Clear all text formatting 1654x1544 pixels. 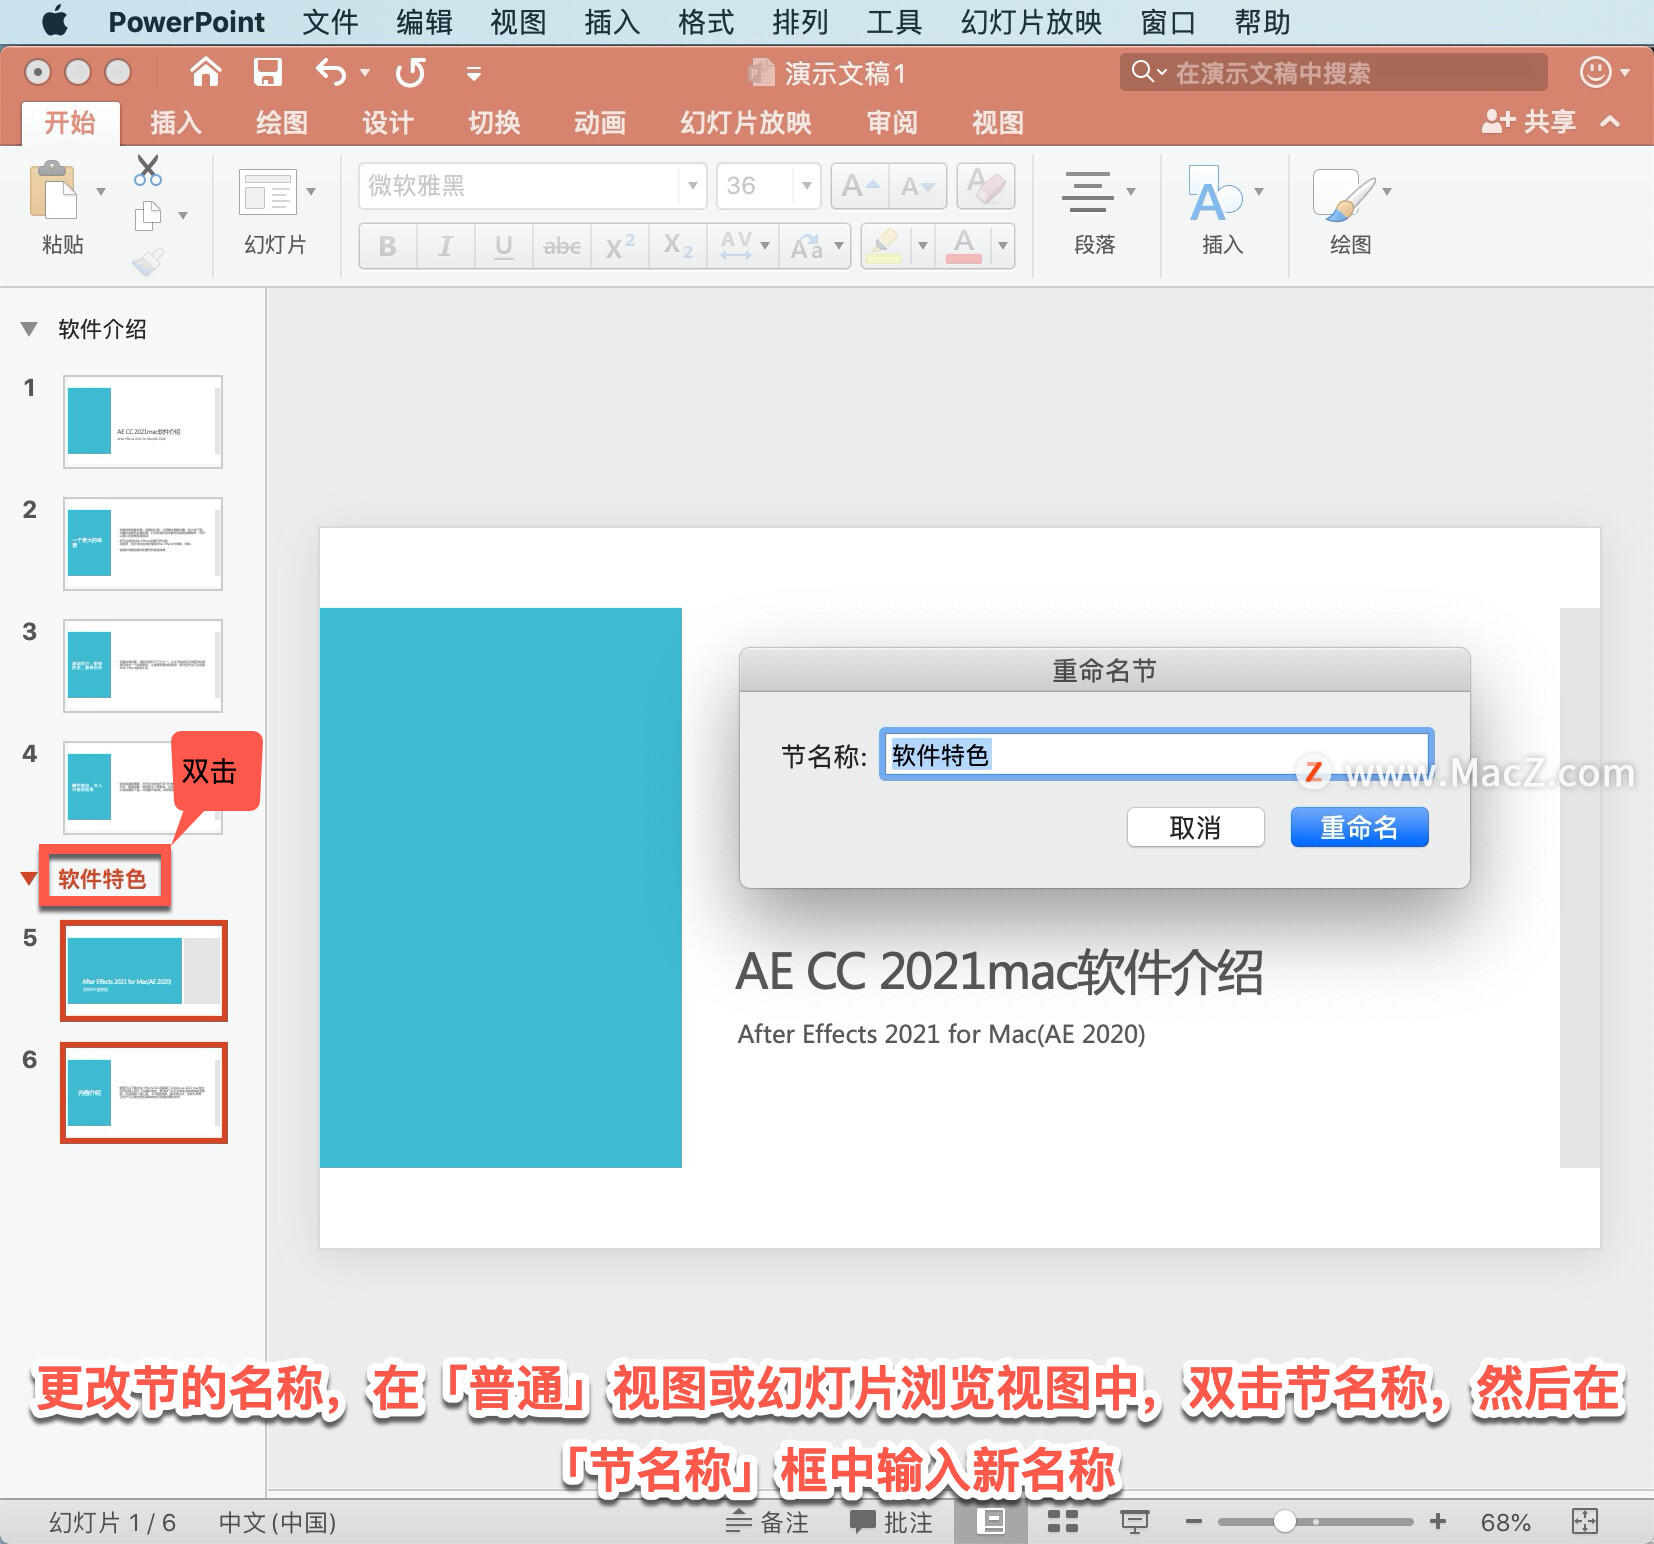pyautogui.click(x=986, y=186)
